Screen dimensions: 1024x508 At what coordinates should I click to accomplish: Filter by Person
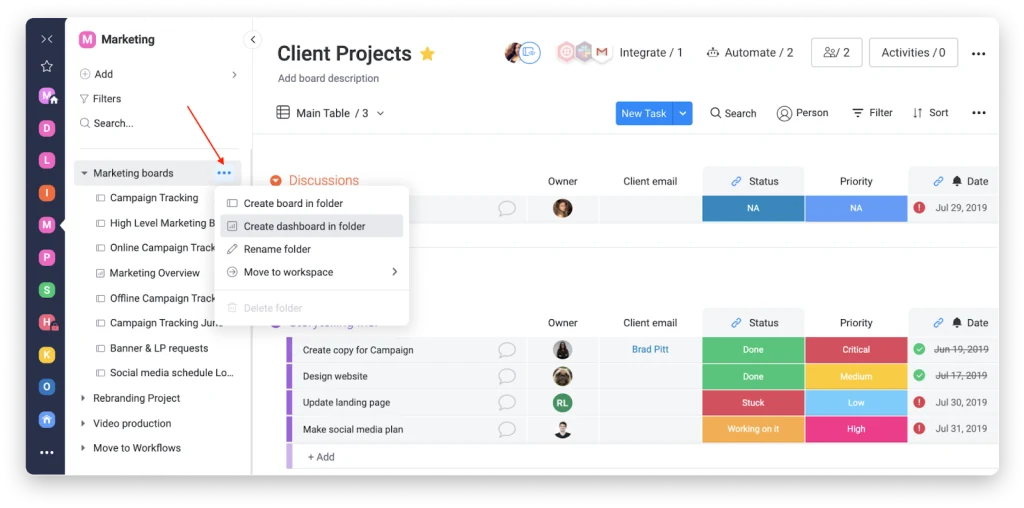click(803, 113)
